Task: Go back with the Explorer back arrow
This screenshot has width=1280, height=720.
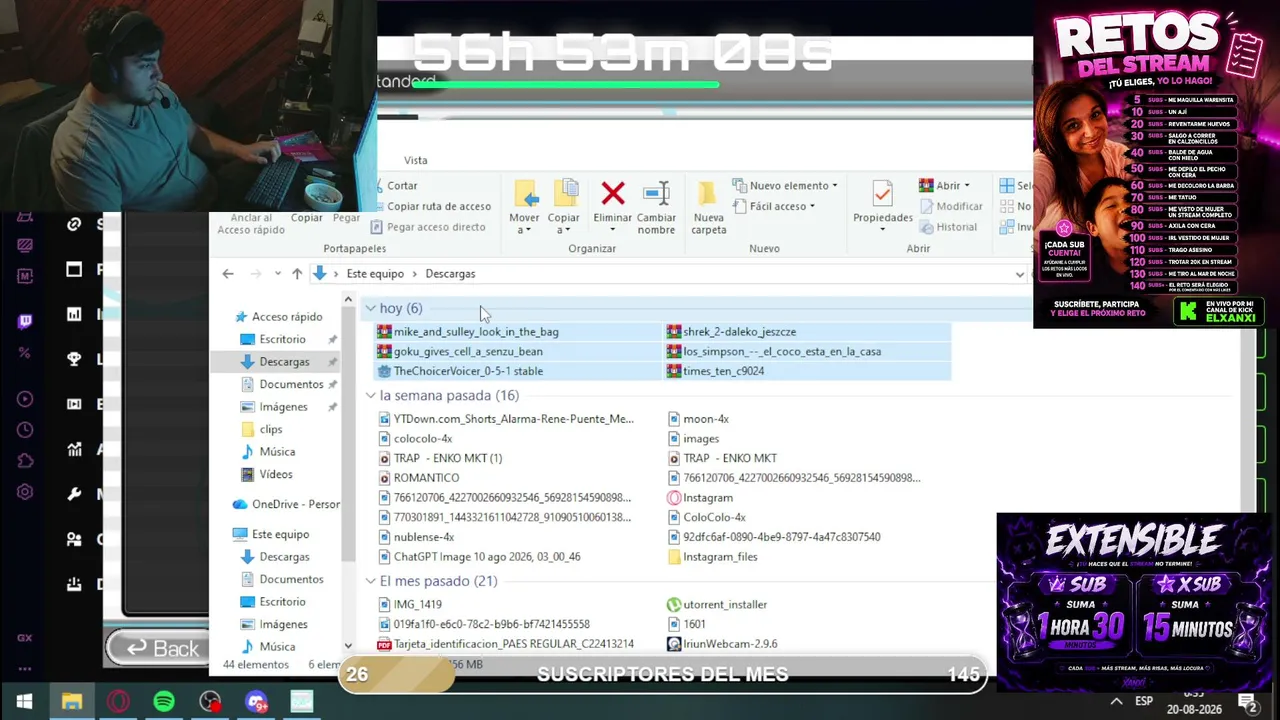Action: 228,274
